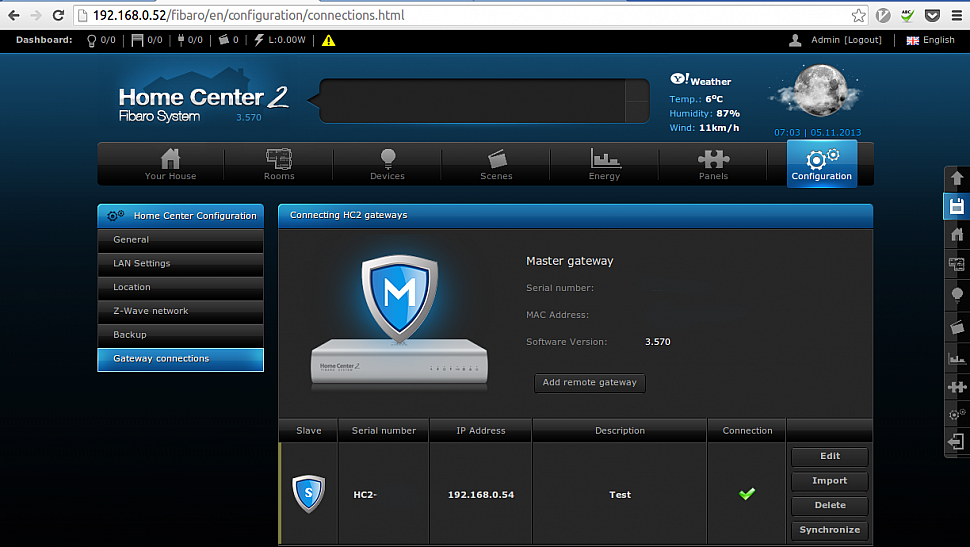Screen dimensions: 970x547
Task: Click Import for slave 192.168.0.54
Action: click(x=830, y=481)
